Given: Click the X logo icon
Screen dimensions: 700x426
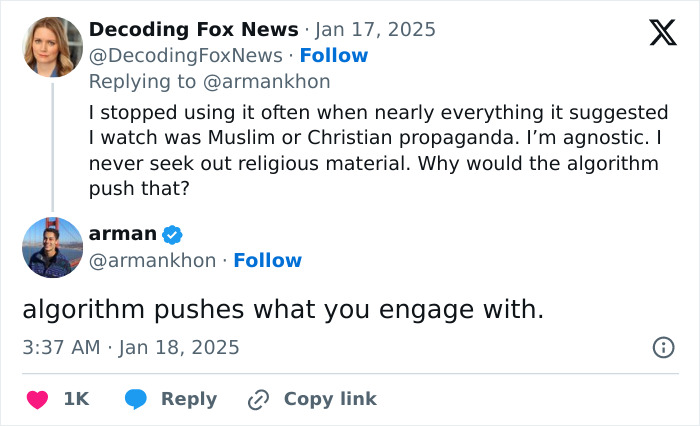Looking at the screenshot, I should [x=662, y=33].
